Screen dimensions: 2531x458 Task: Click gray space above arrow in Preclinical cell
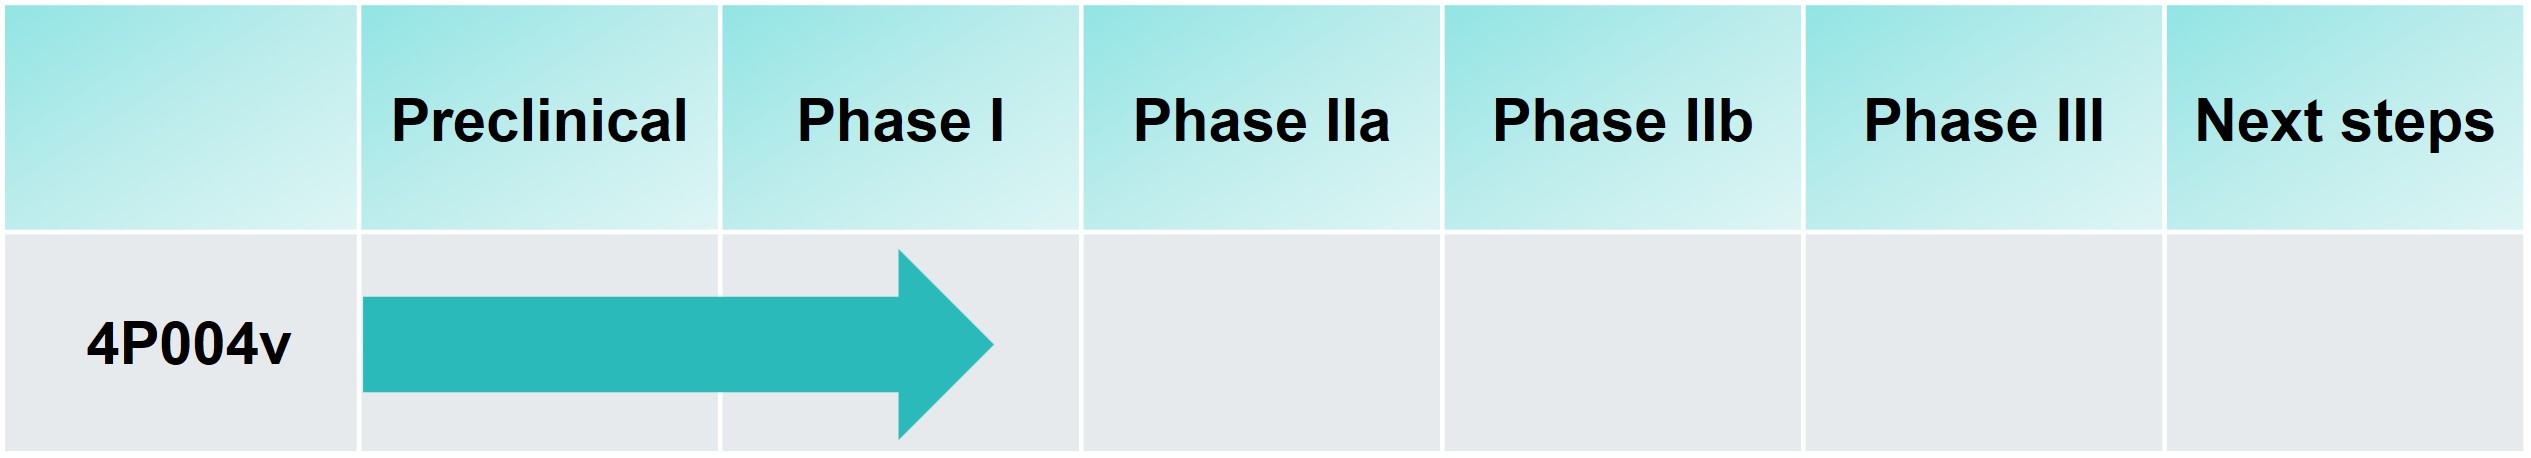(540, 265)
